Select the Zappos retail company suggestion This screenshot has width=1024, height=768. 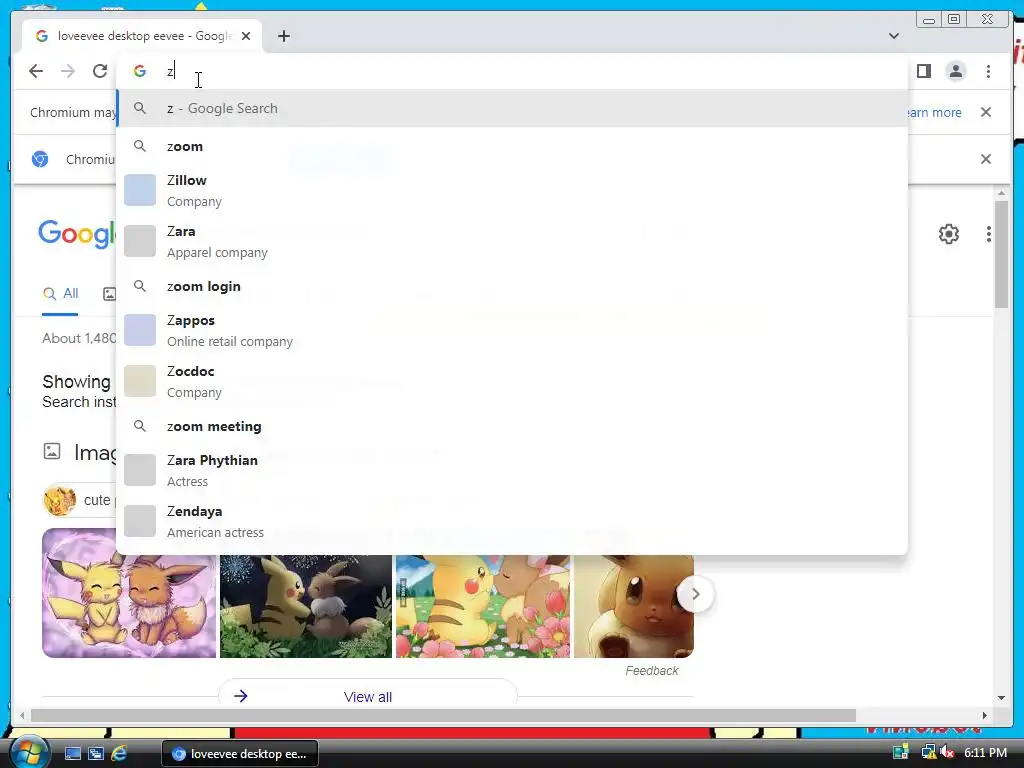pyautogui.click(x=513, y=330)
